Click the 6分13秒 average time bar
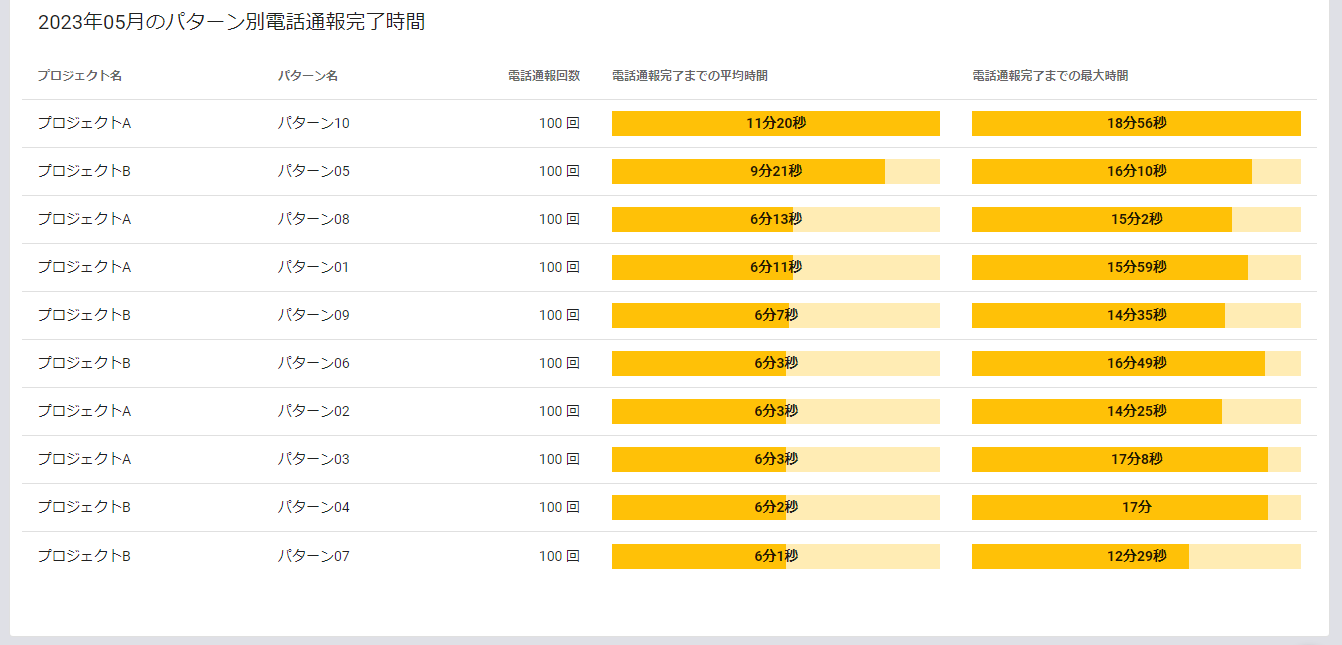Image resolution: width=1342 pixels, height=645 pixels. (775, 220)
